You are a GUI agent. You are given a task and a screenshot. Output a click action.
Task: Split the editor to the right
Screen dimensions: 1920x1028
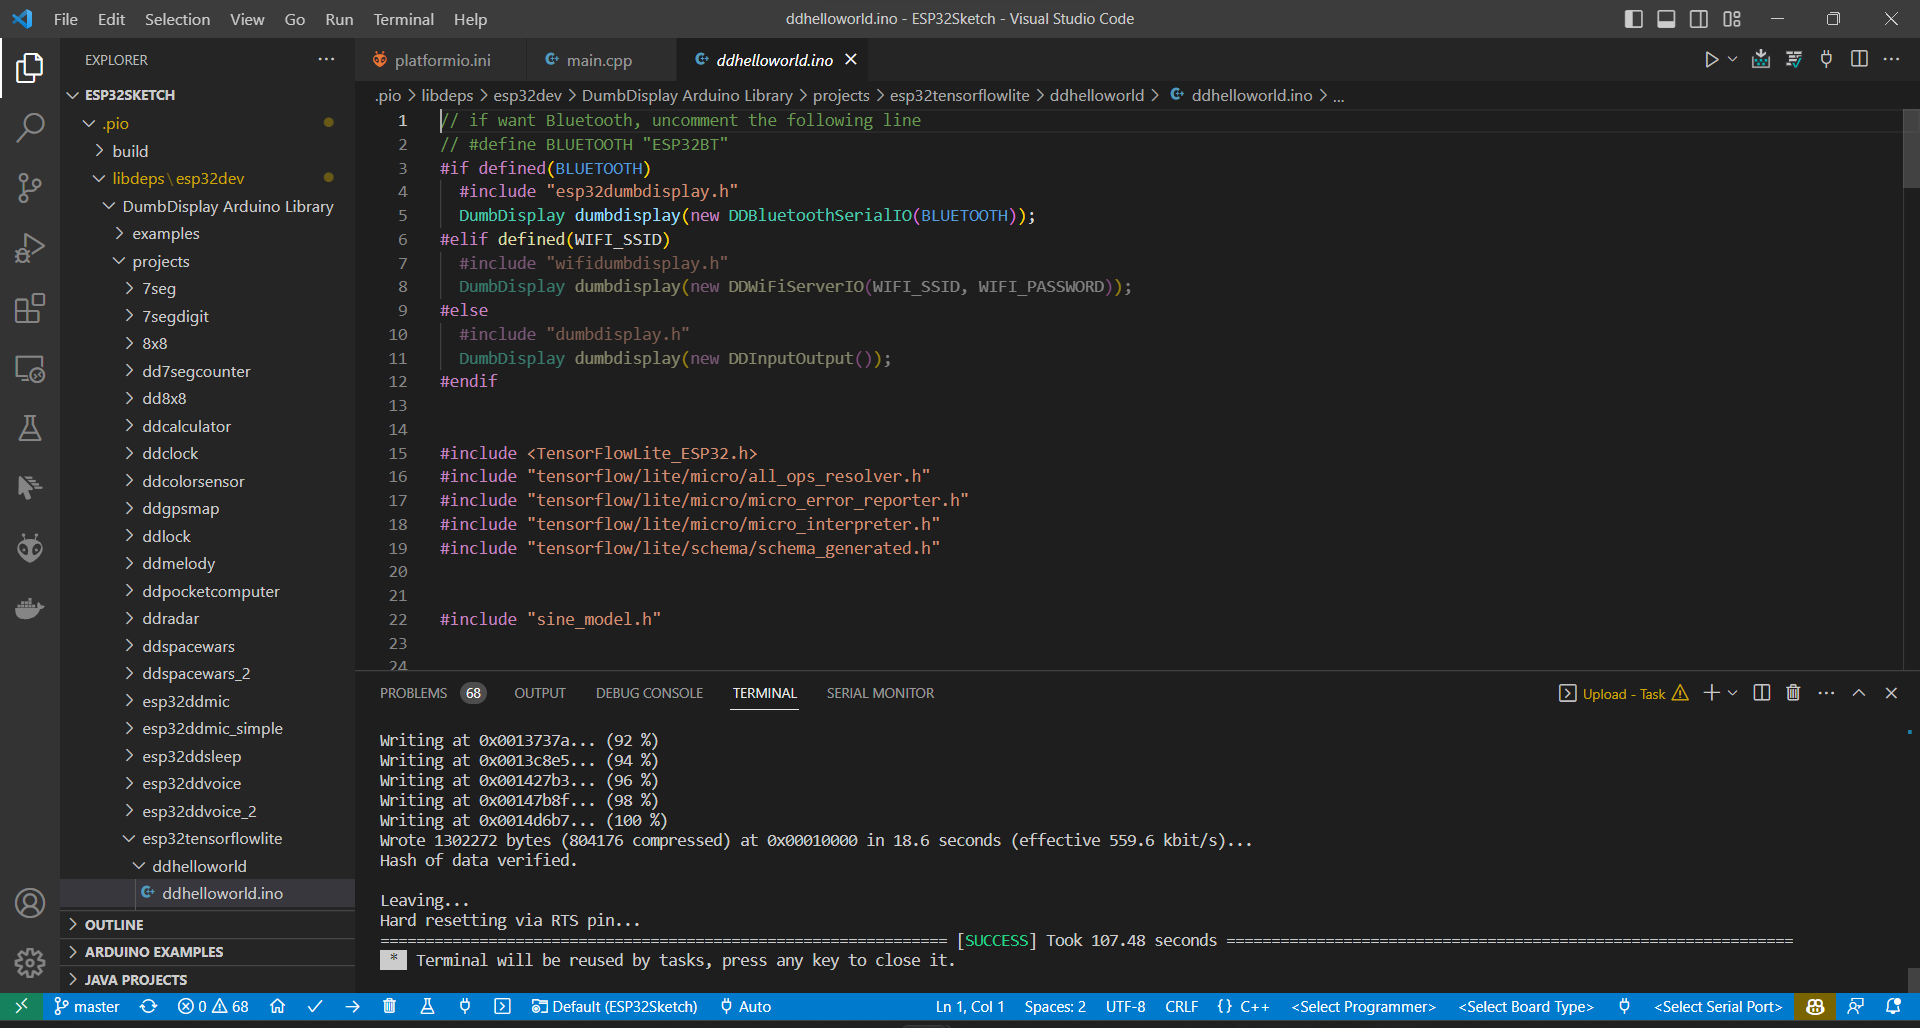tap(1859, 60)
